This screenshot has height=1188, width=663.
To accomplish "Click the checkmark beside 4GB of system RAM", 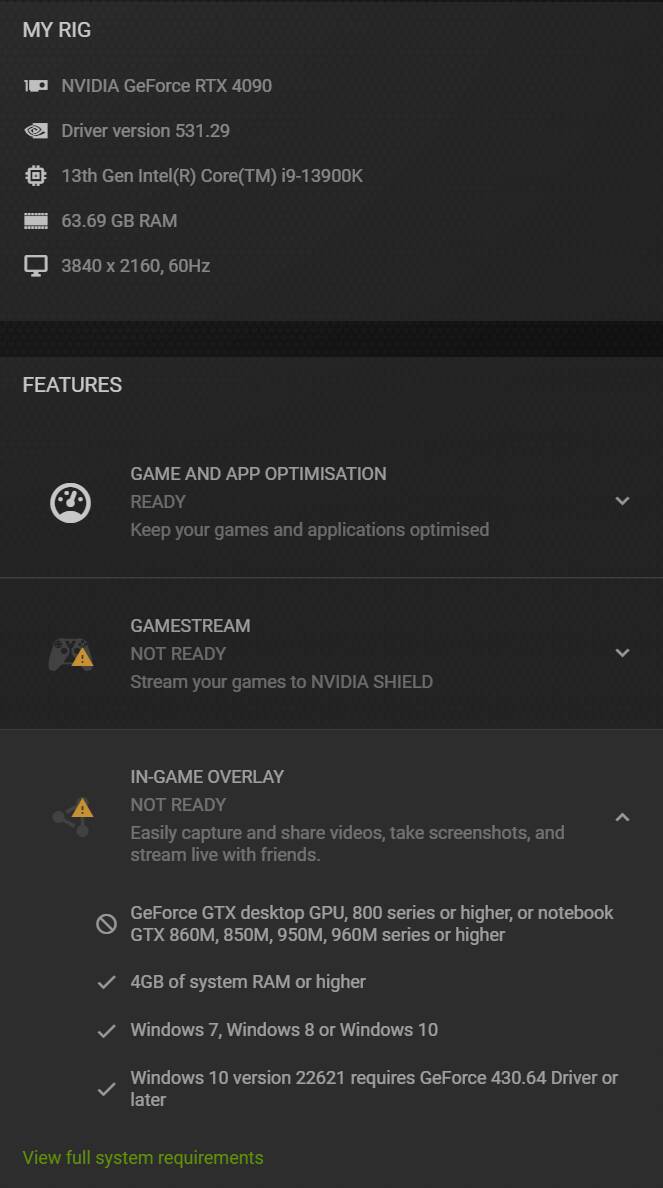I will 106,983.
